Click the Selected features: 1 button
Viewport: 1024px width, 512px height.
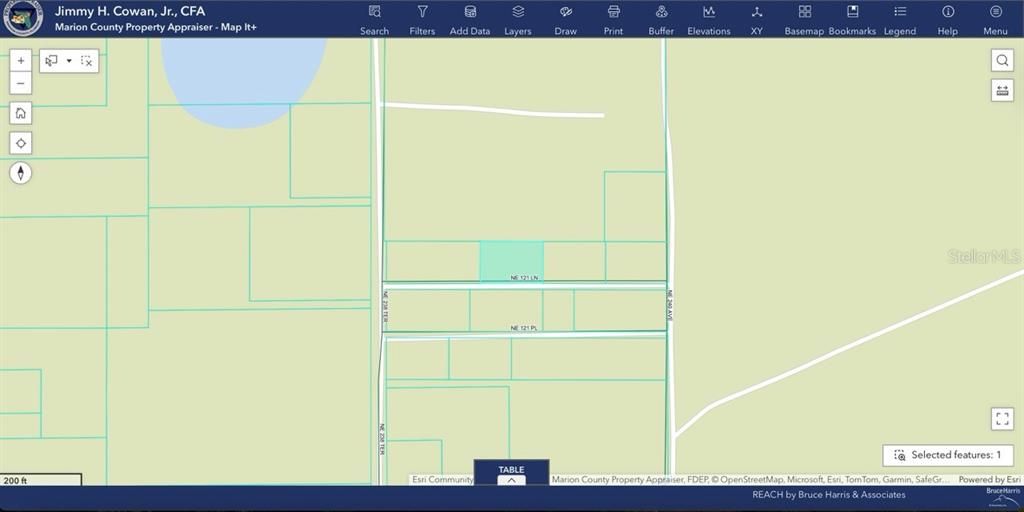click(947, 455)
